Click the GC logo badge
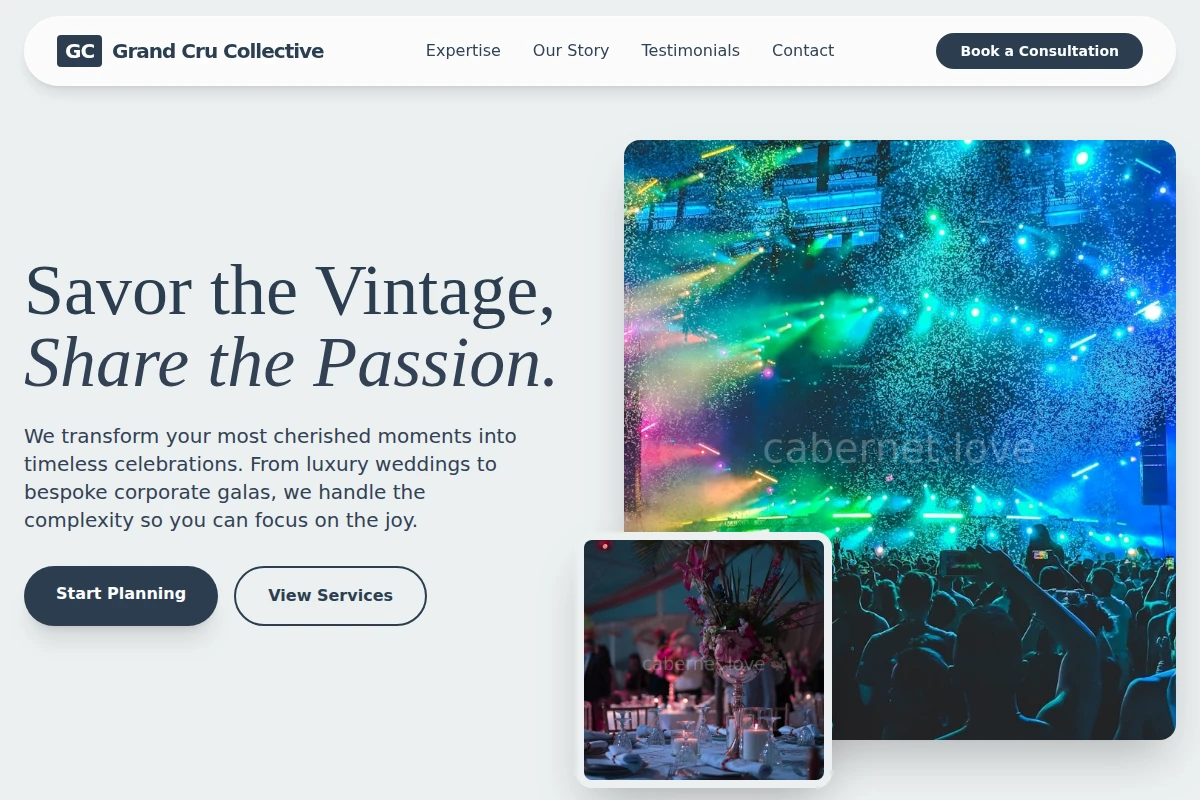Viewport: 1200px width, 800px height. [79, 51]
